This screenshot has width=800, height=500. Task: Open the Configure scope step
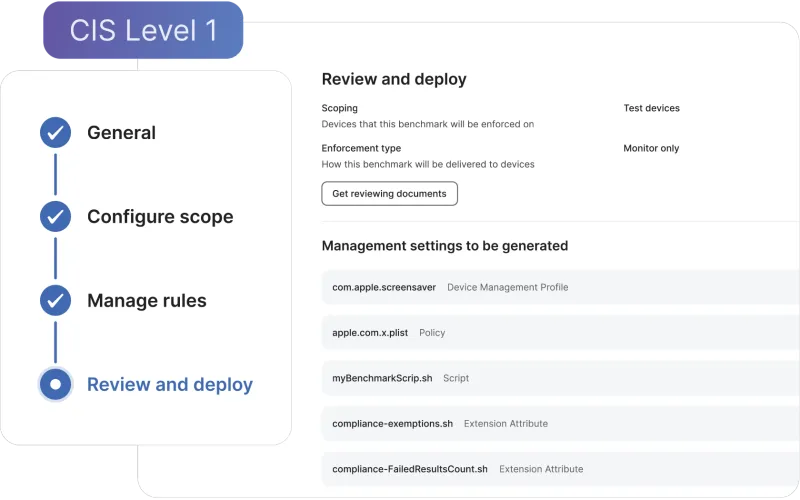(160, 217)
